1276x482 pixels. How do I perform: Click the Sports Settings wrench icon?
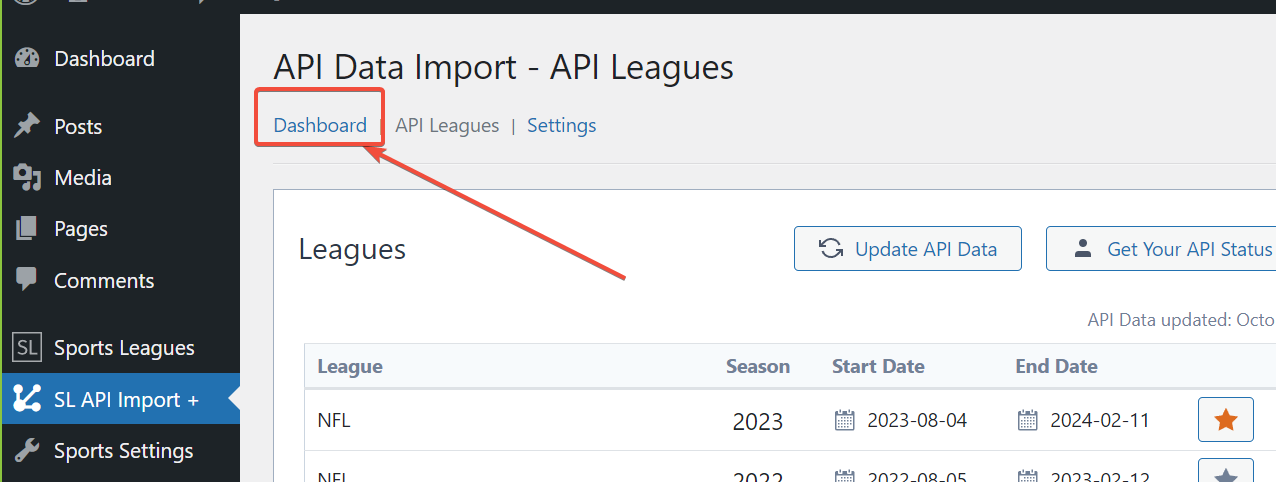click(x=27, y=450)
